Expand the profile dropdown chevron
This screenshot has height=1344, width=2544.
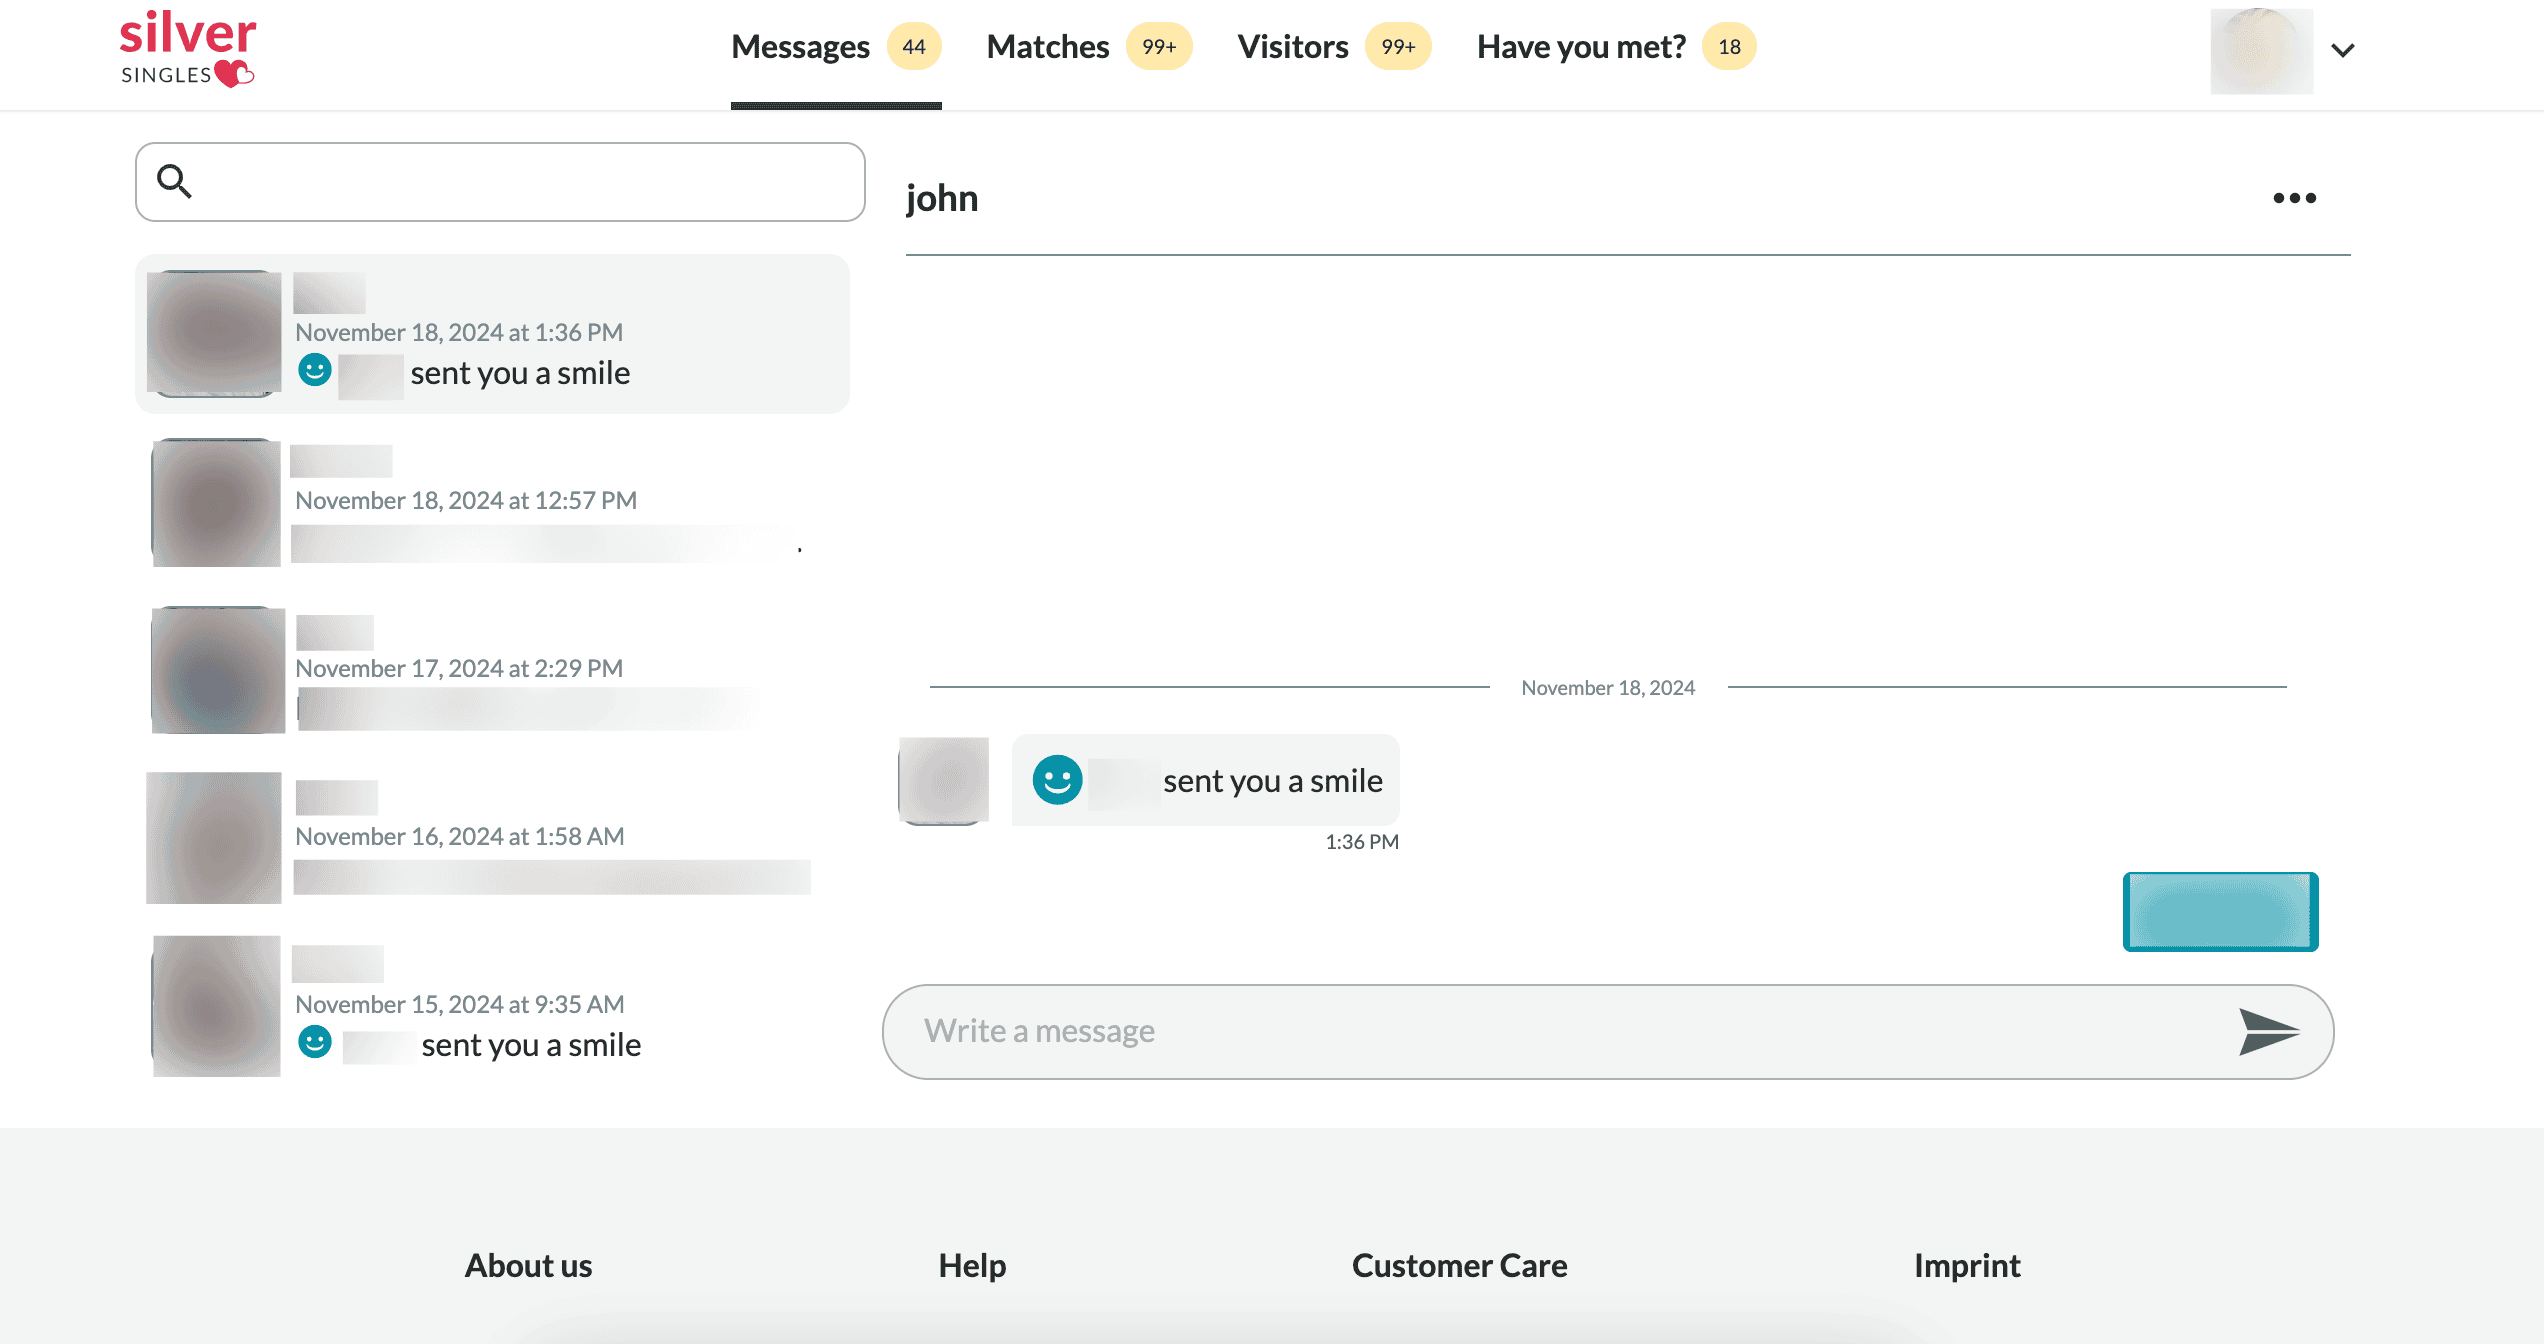click(2343, 50)
